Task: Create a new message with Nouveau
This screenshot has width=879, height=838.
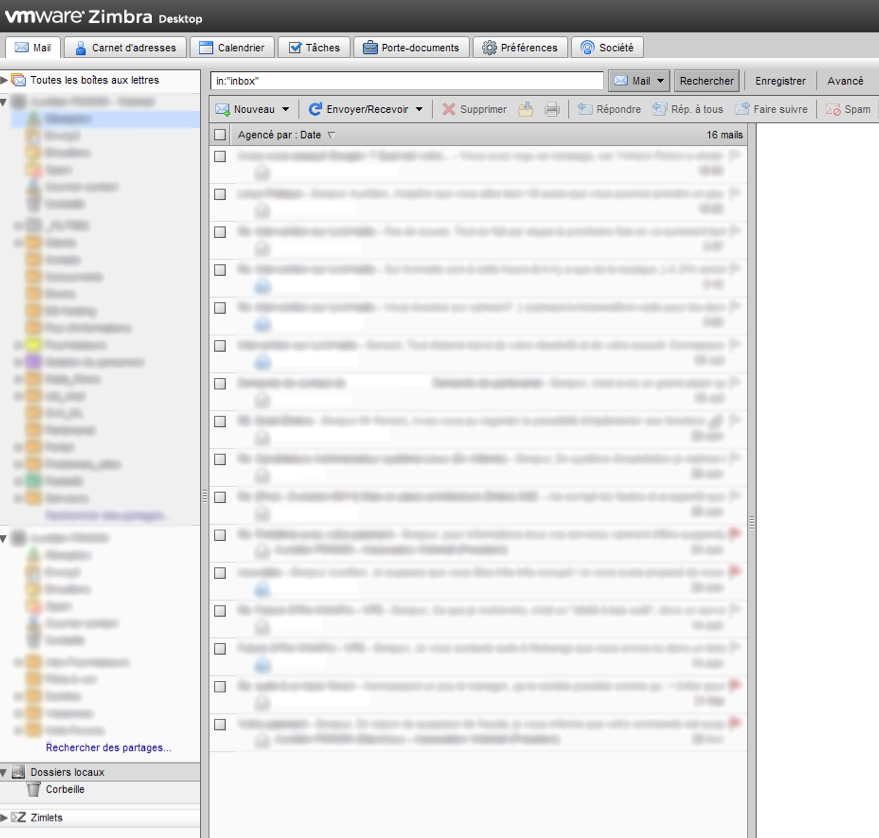Action: pos(246,109)
